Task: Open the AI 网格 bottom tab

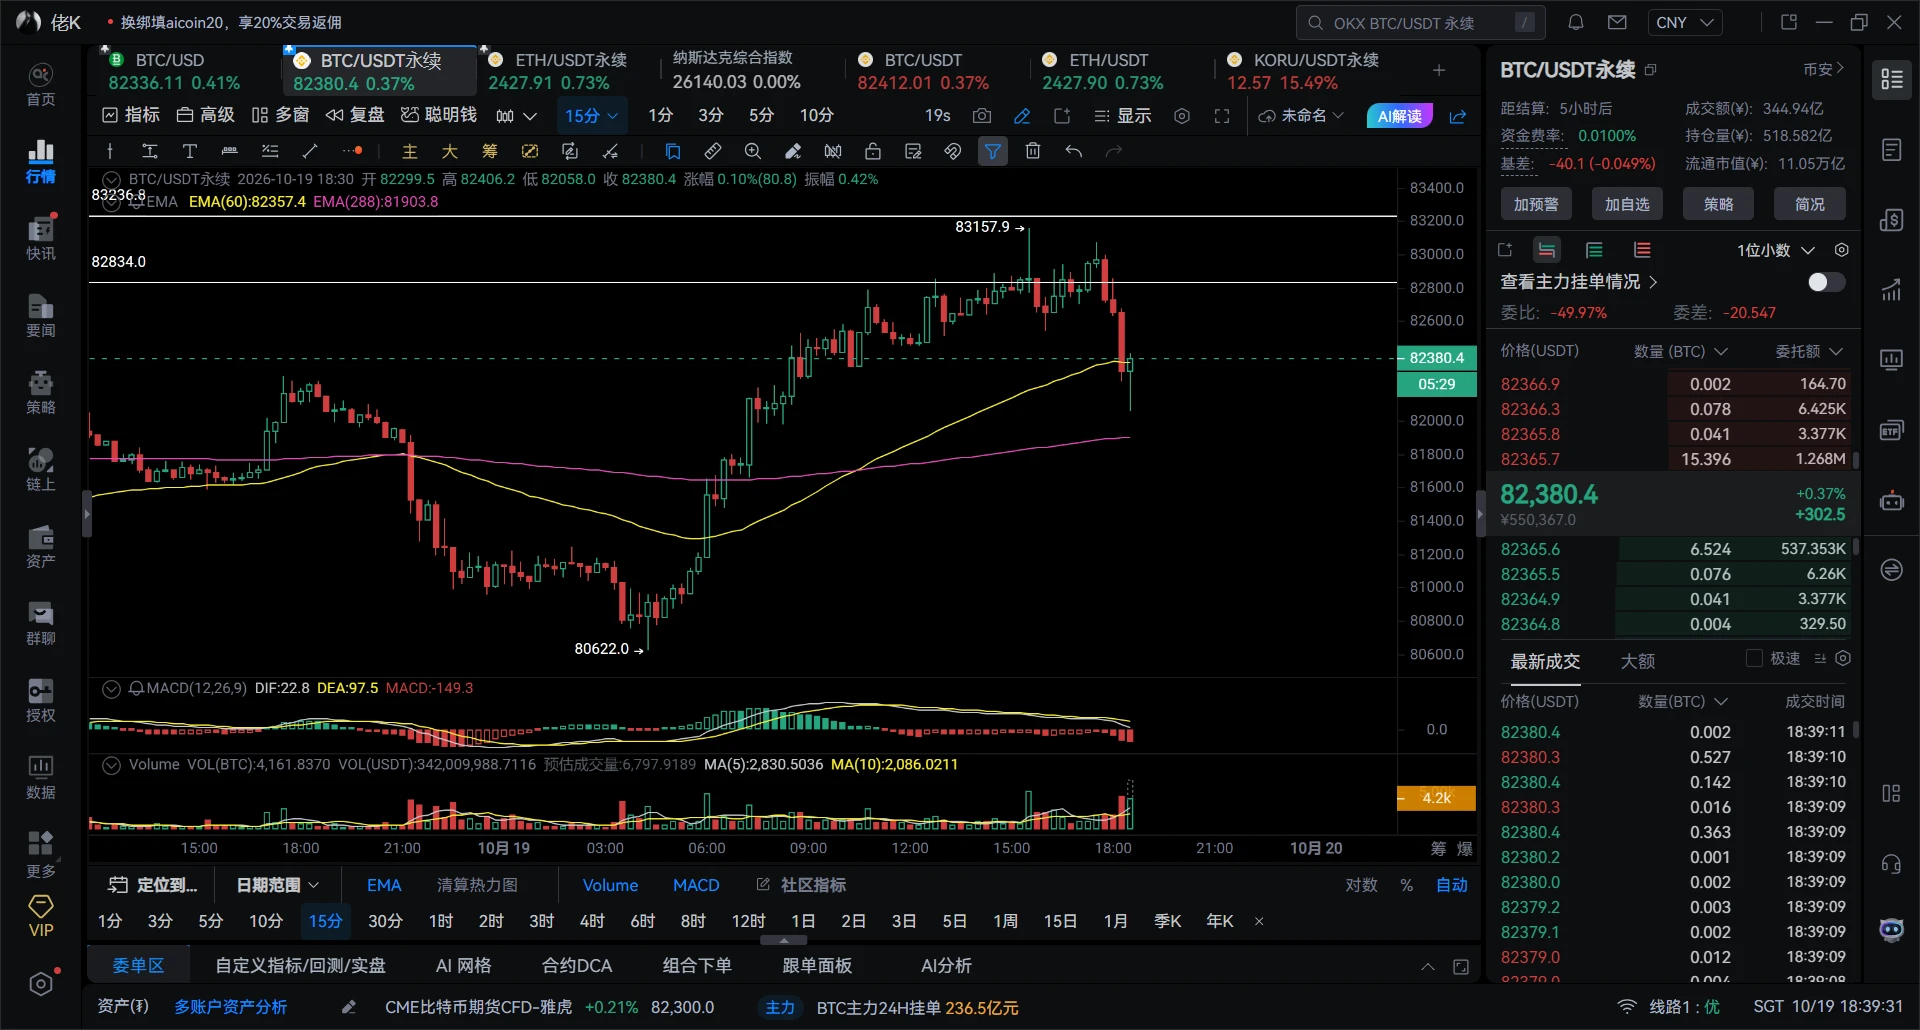Action: [x=464, y=966]
